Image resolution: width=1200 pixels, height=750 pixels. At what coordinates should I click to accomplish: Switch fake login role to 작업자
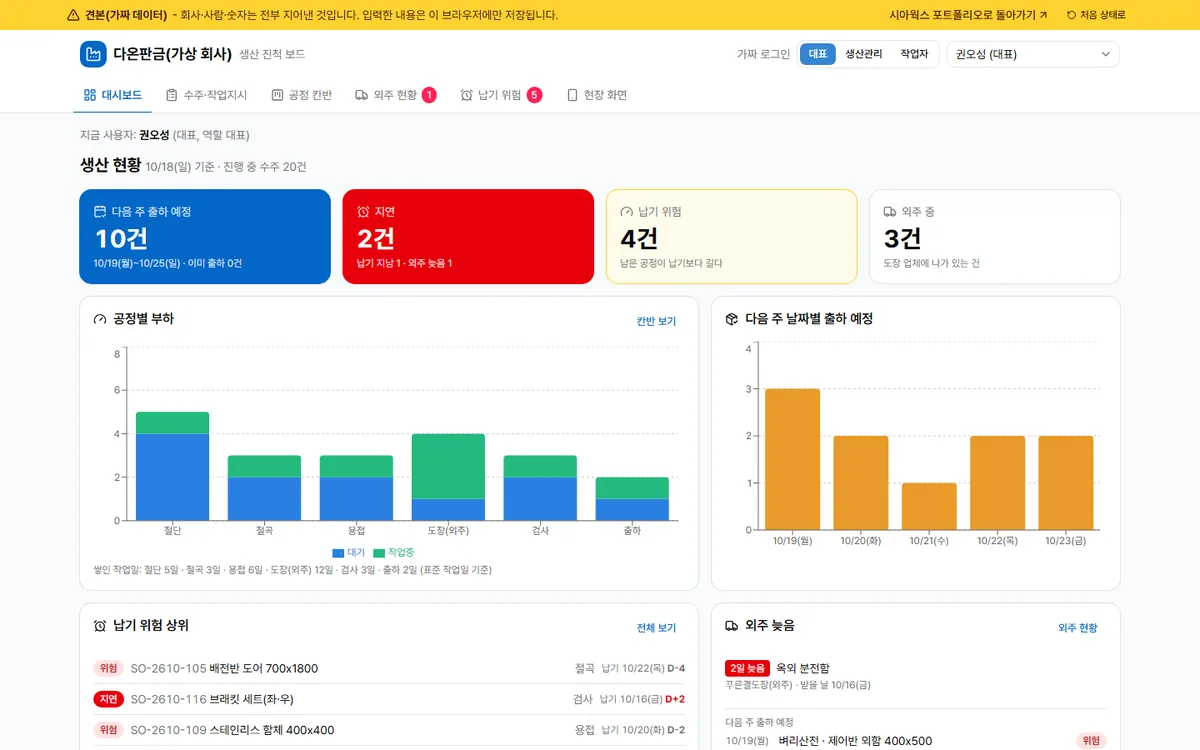point(914,54)
